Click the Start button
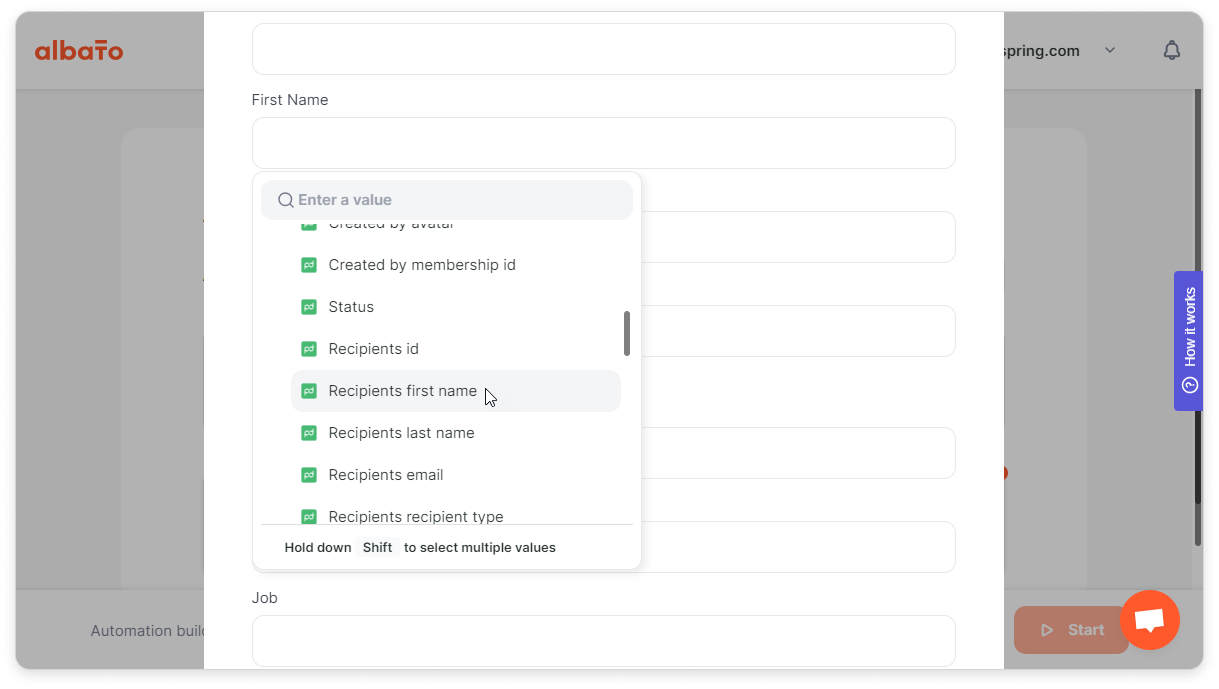Screen dimensions: 1219x689 (1071, 630)
